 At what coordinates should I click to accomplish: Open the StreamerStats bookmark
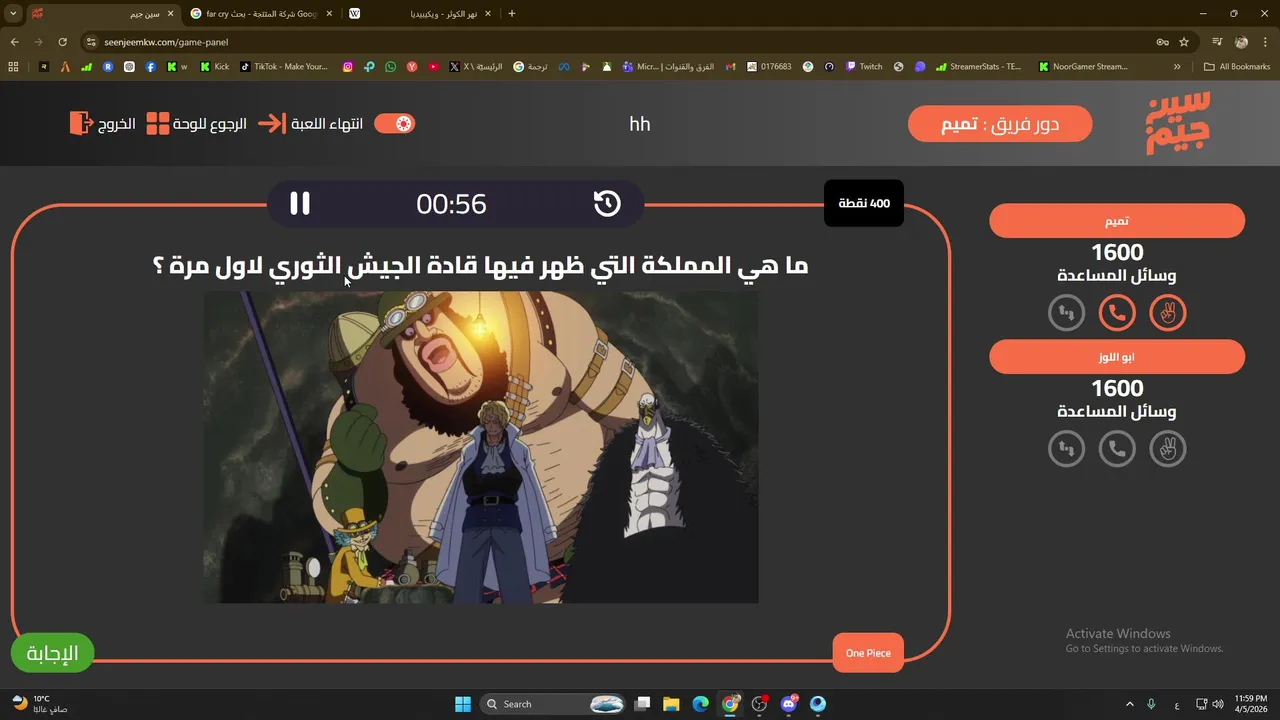click(x=979, y=67)
